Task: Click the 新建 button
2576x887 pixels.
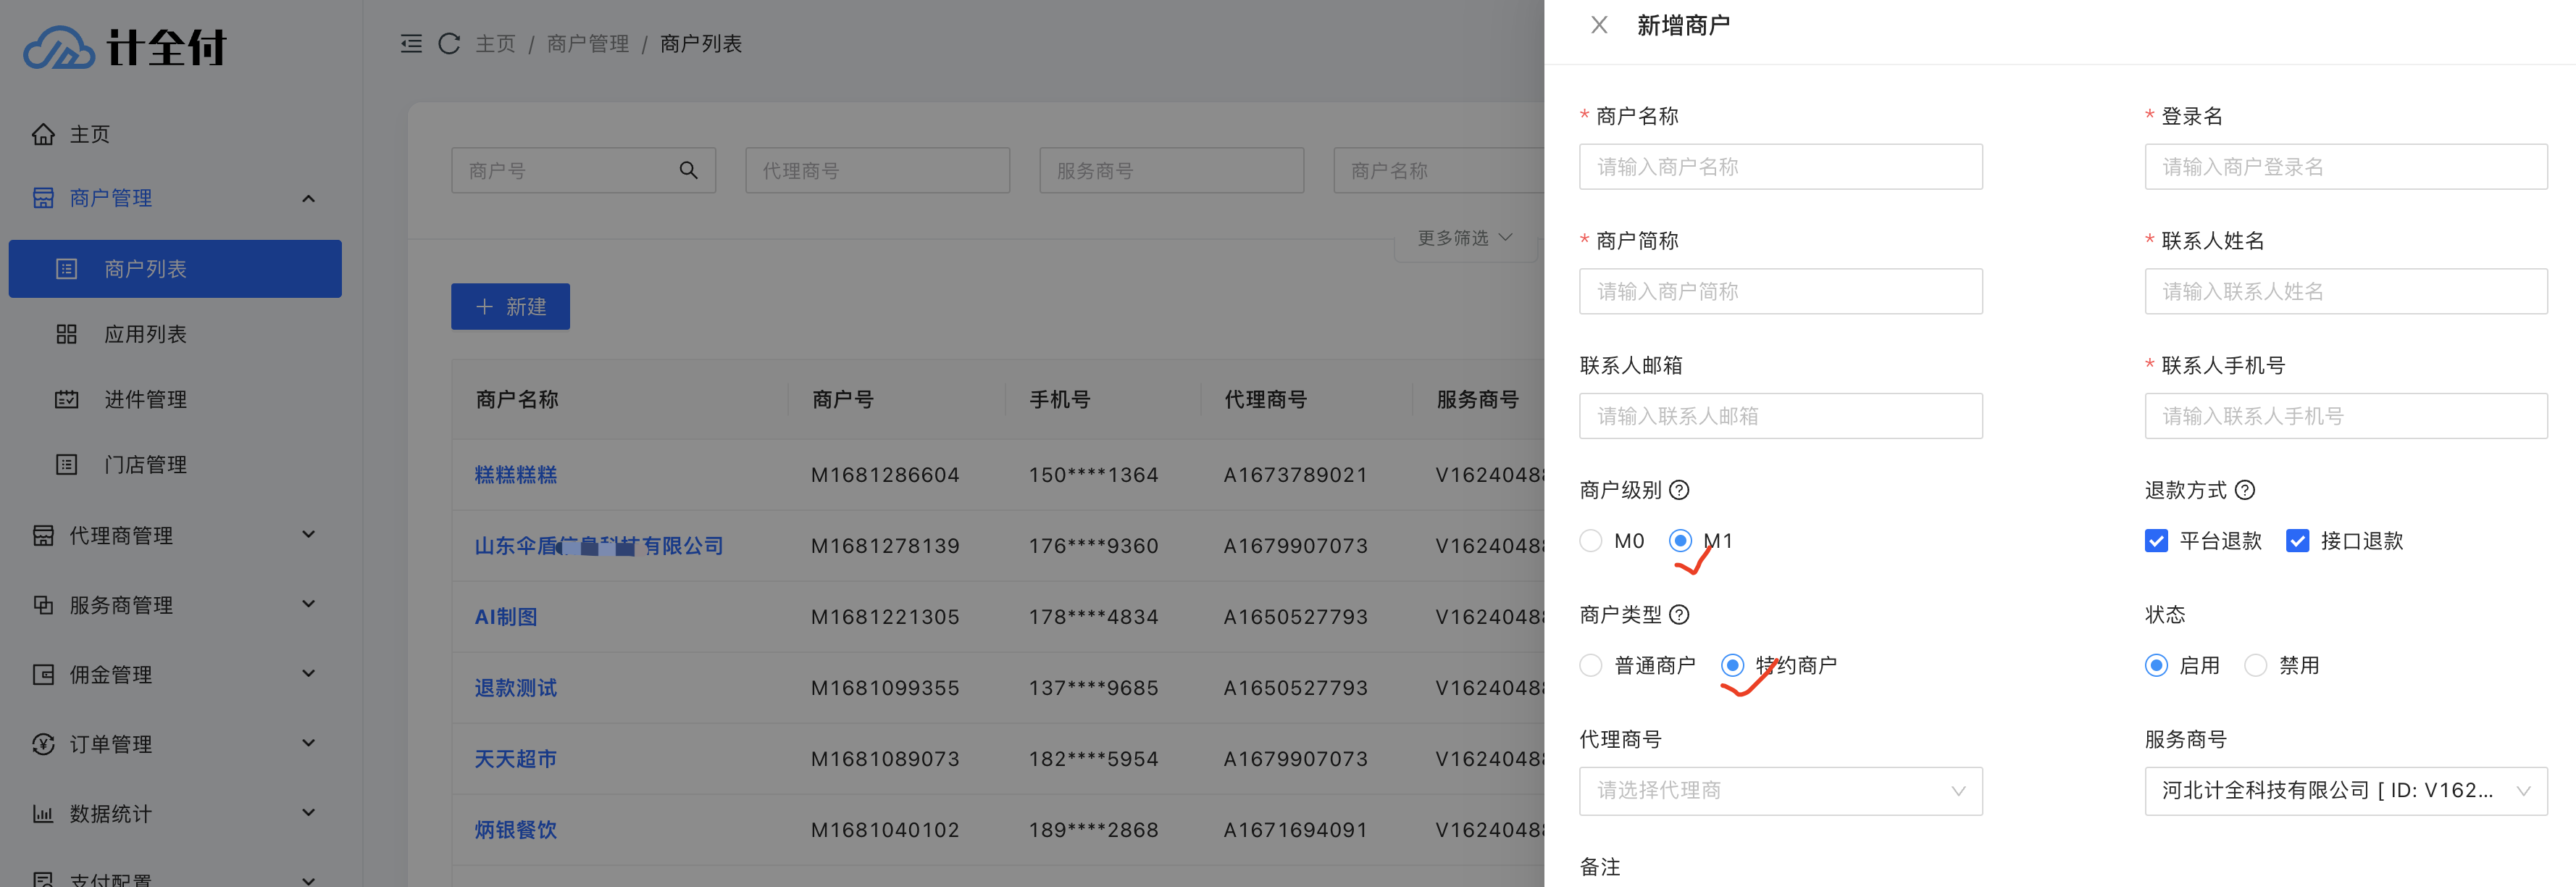Action: (x=510, y=306)
